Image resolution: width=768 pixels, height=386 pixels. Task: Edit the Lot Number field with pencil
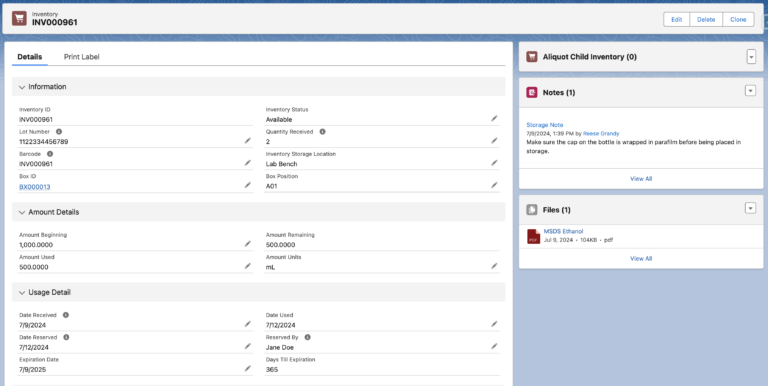pos(248,141)
